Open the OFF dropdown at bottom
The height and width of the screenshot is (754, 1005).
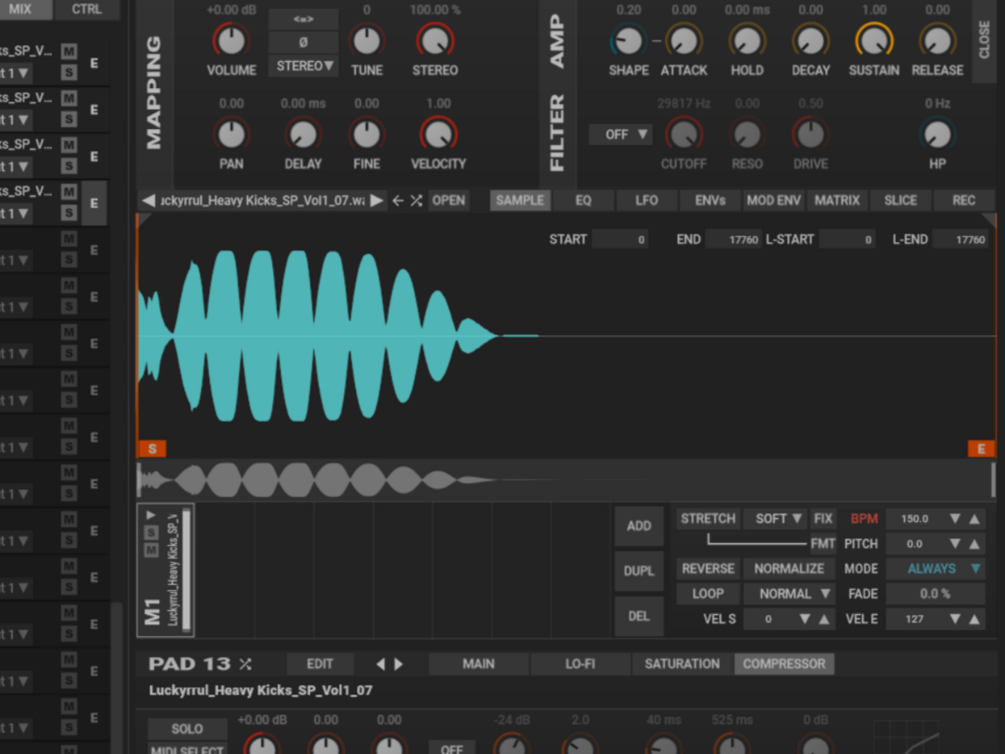[x=452, y=748]
